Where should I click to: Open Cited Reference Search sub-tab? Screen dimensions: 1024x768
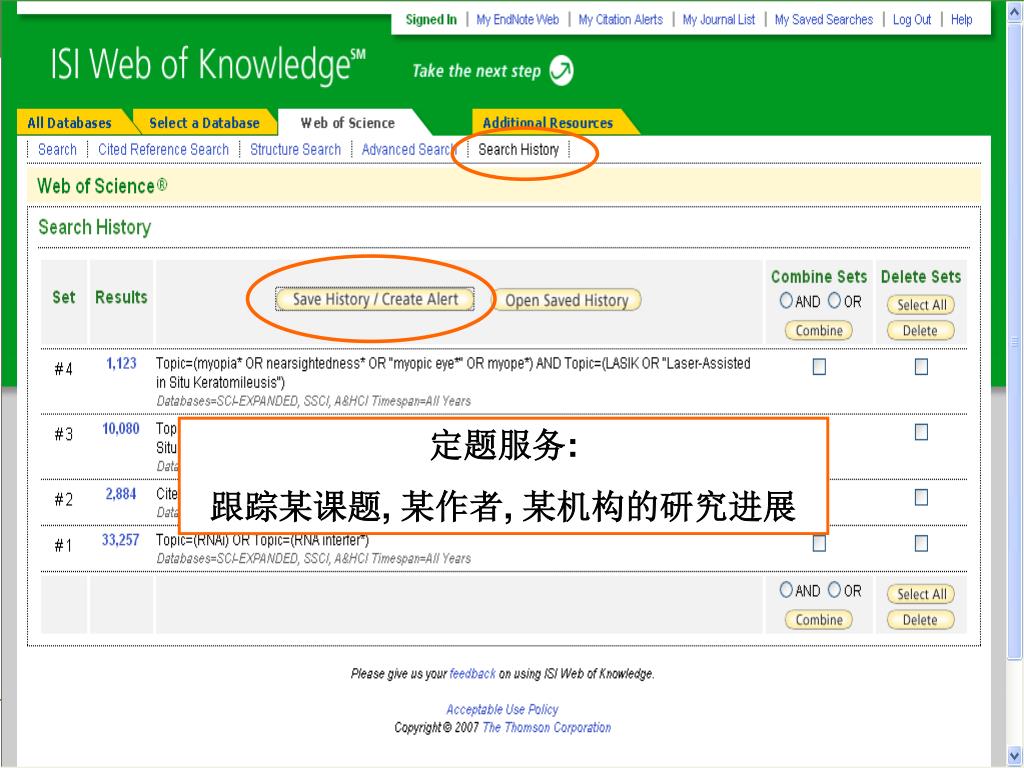tap(163, 150)
